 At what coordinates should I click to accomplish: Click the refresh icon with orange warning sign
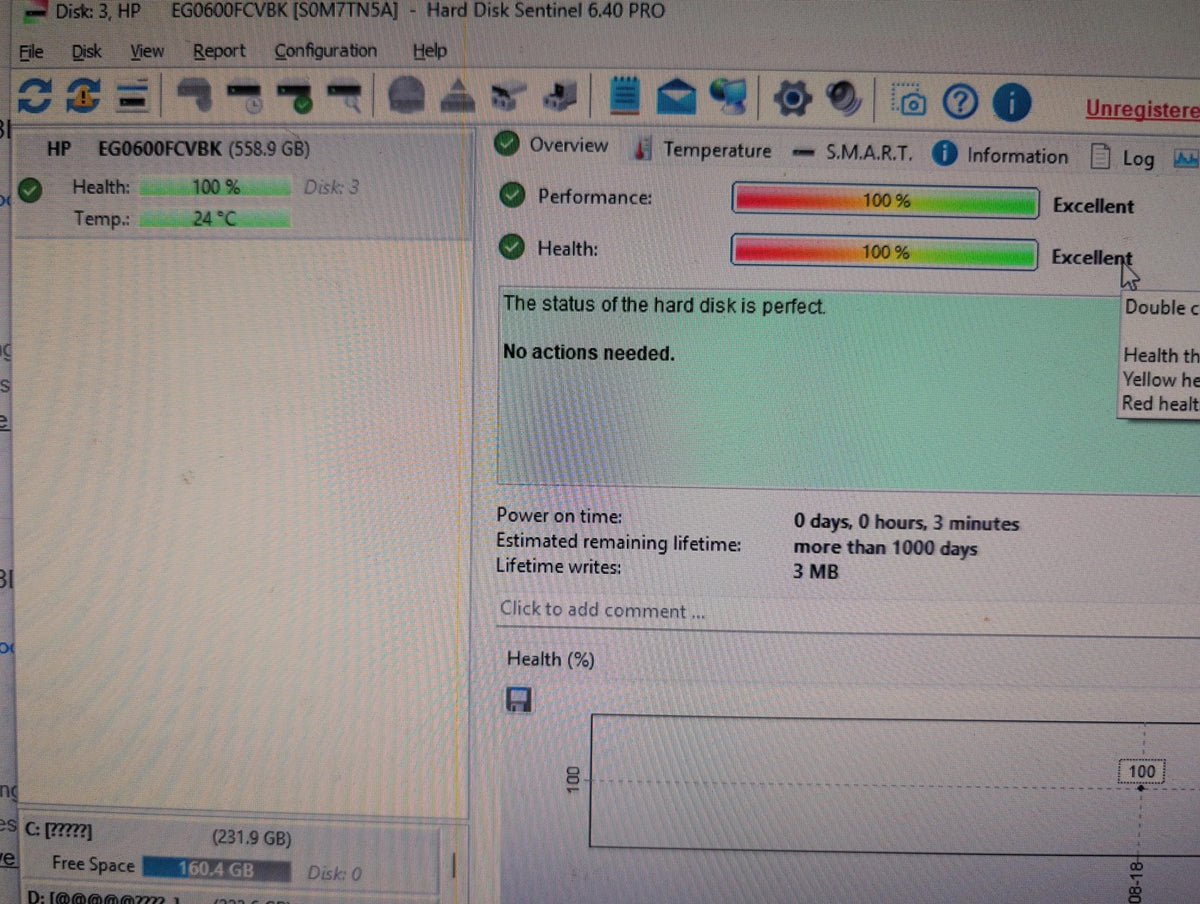pos(84,97)
